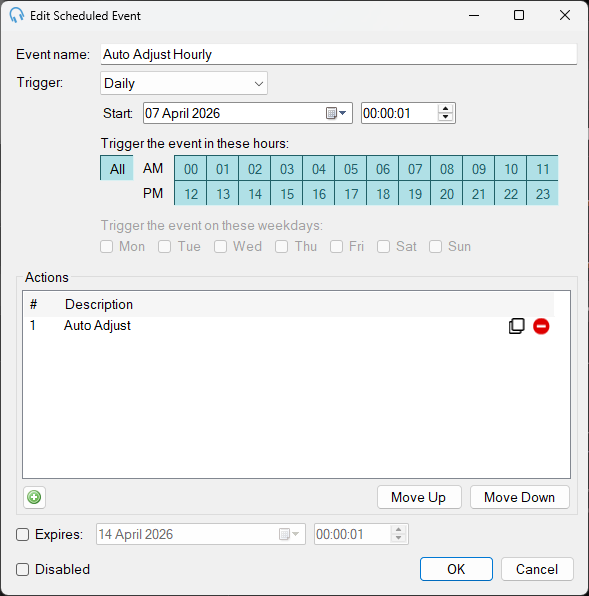Toggle hour 00

pyautogui.click(x=191, y=168)
